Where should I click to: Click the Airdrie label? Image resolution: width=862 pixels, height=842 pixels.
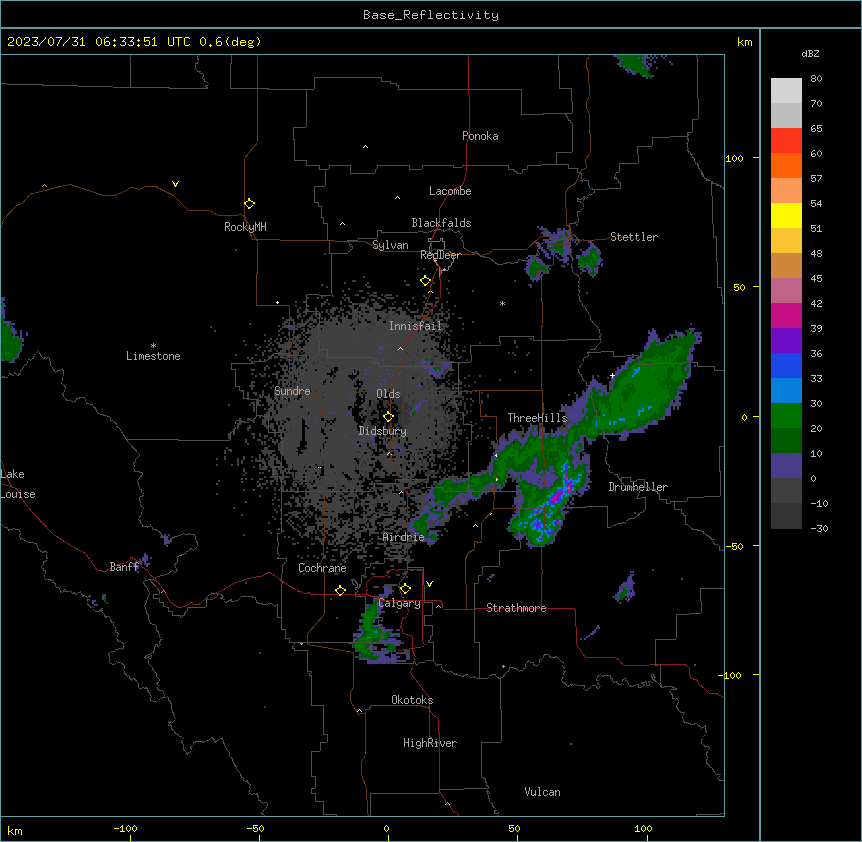pyautogui.click(x=404, y=538)
